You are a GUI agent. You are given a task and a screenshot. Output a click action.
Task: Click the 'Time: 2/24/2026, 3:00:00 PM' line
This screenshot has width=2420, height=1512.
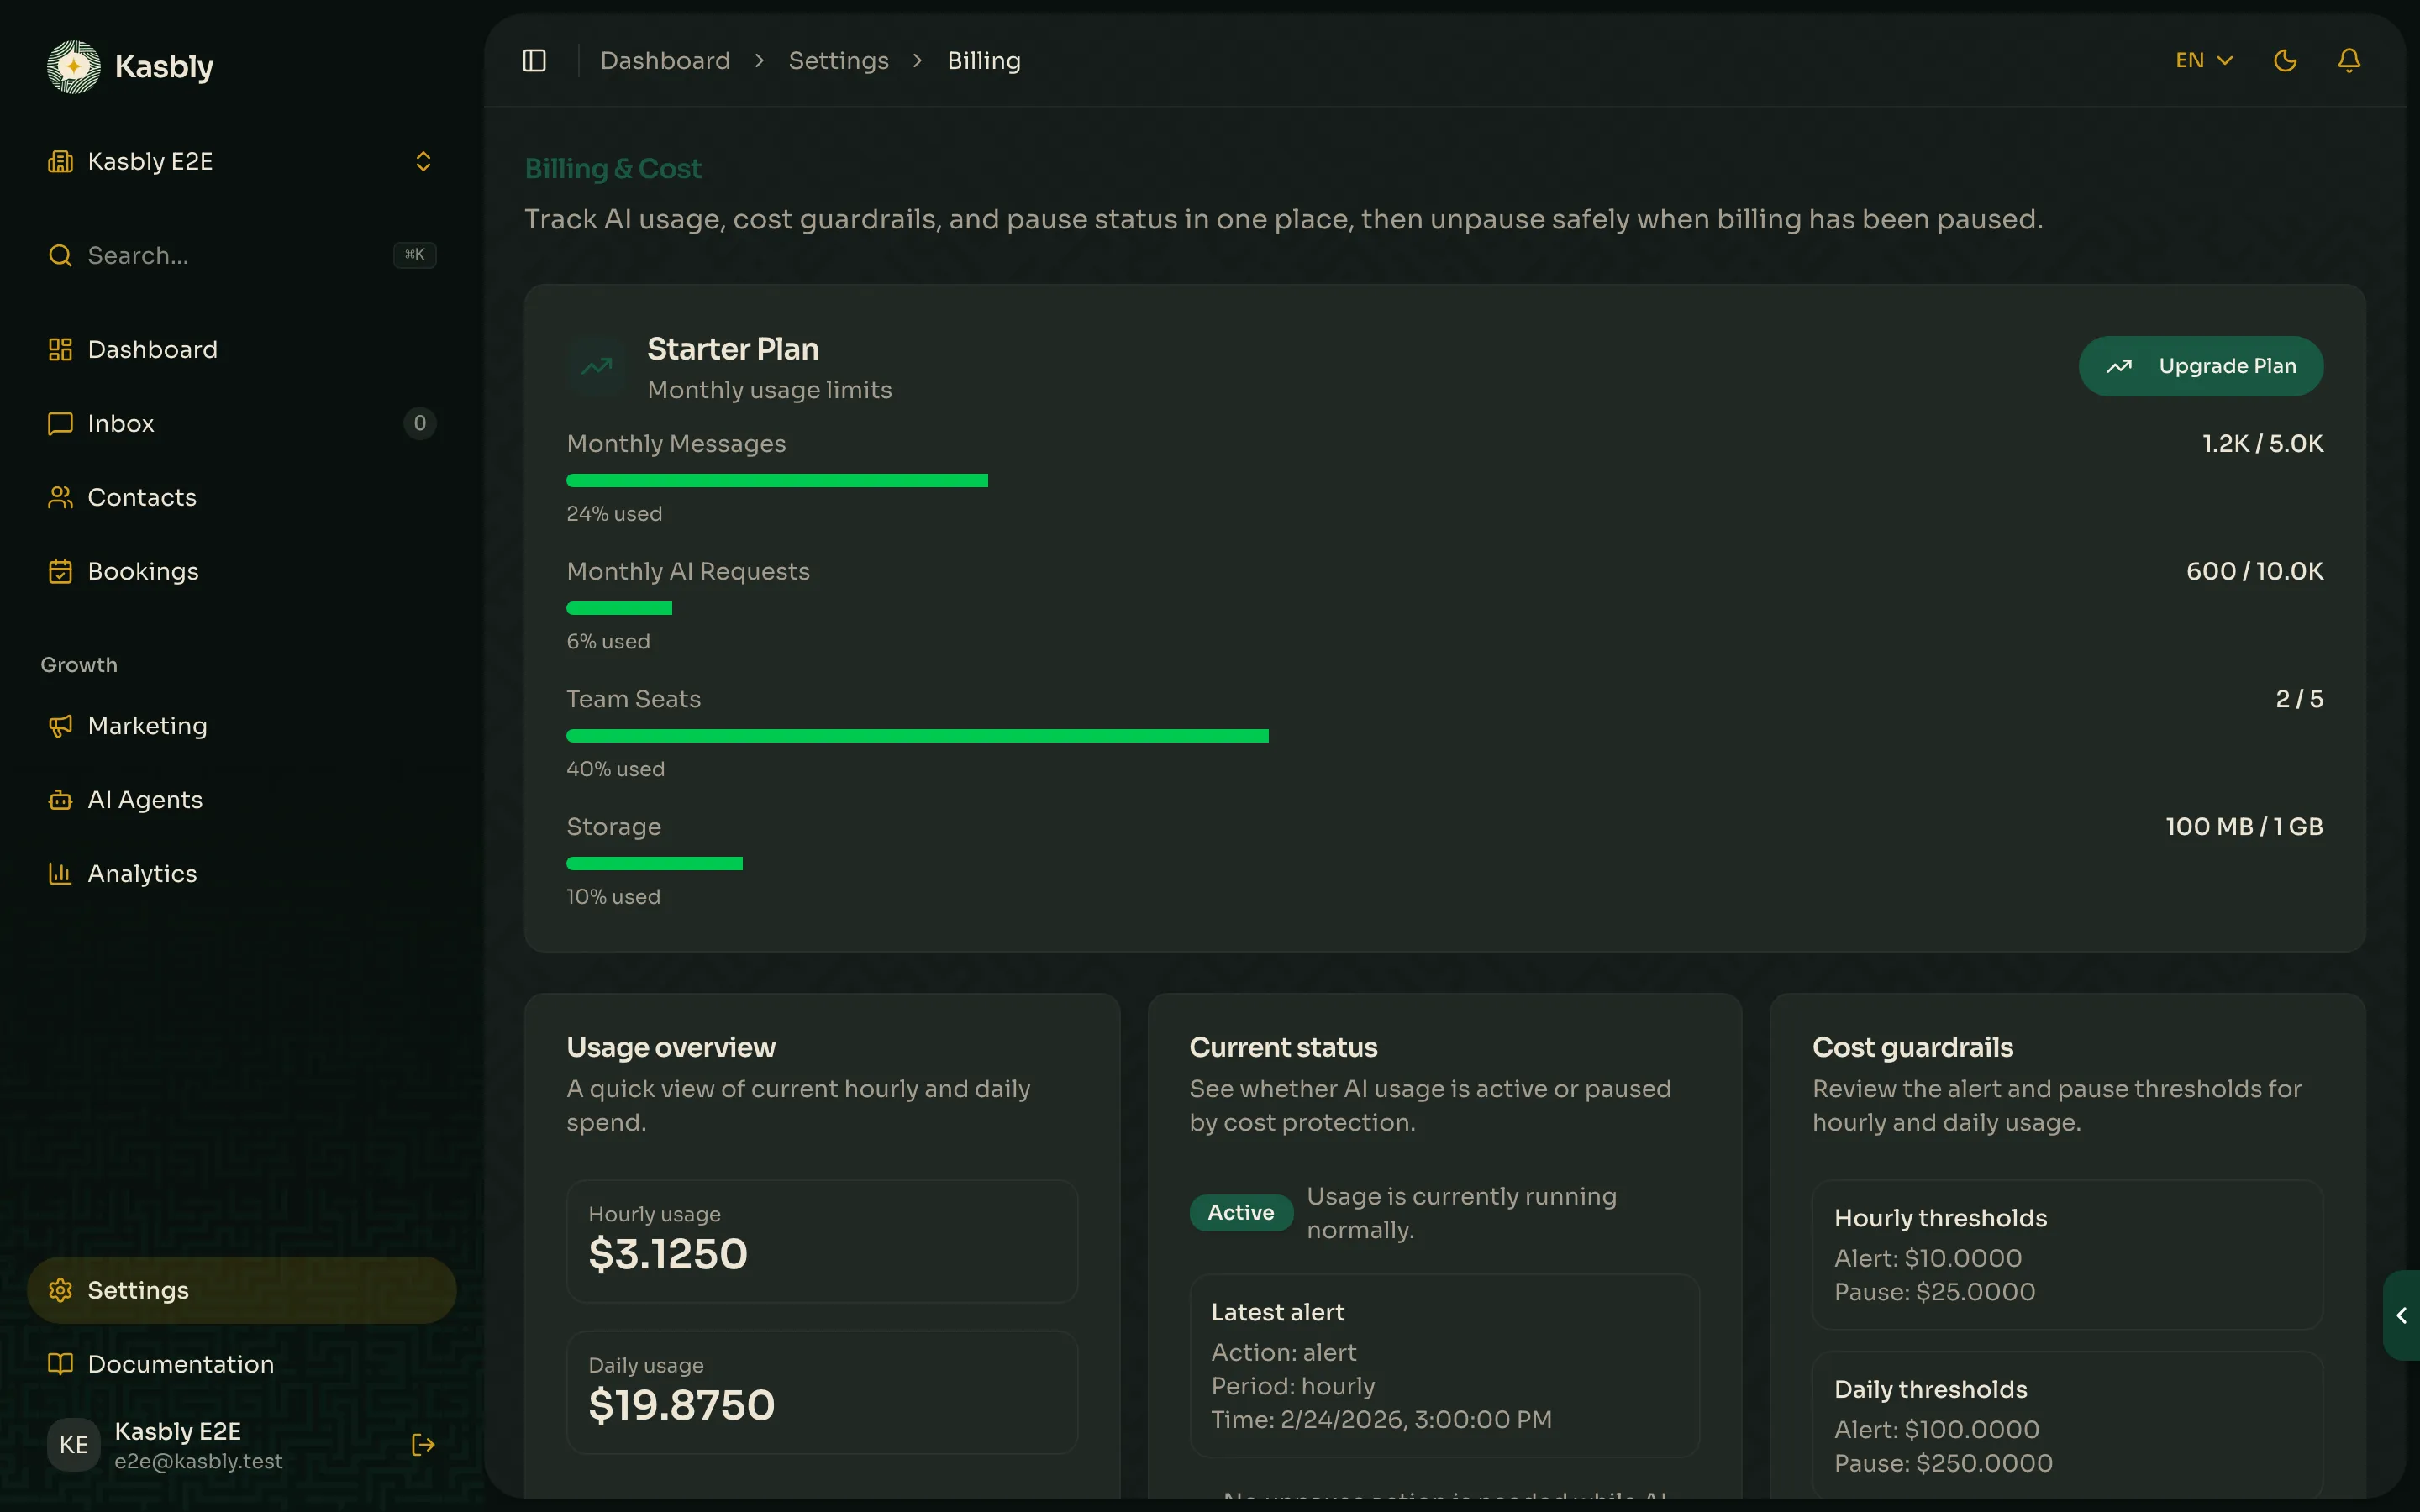(1381, 1419)
